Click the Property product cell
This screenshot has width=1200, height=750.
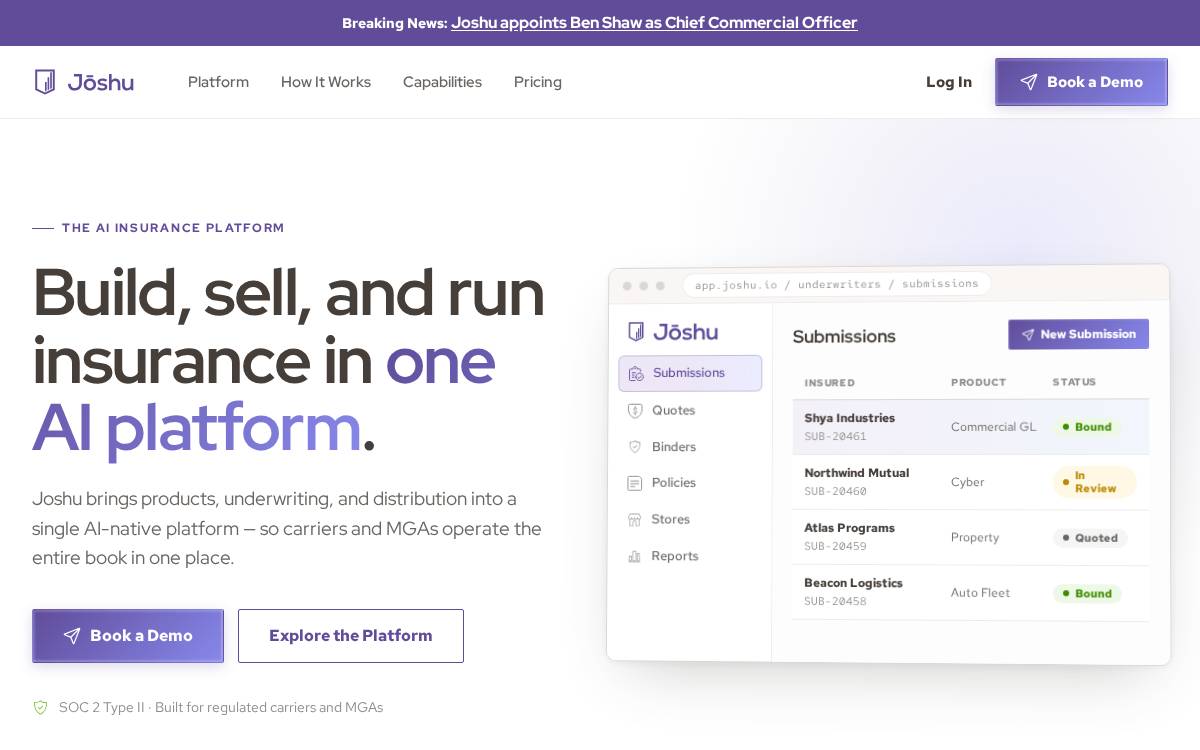[x=975, y=537]
